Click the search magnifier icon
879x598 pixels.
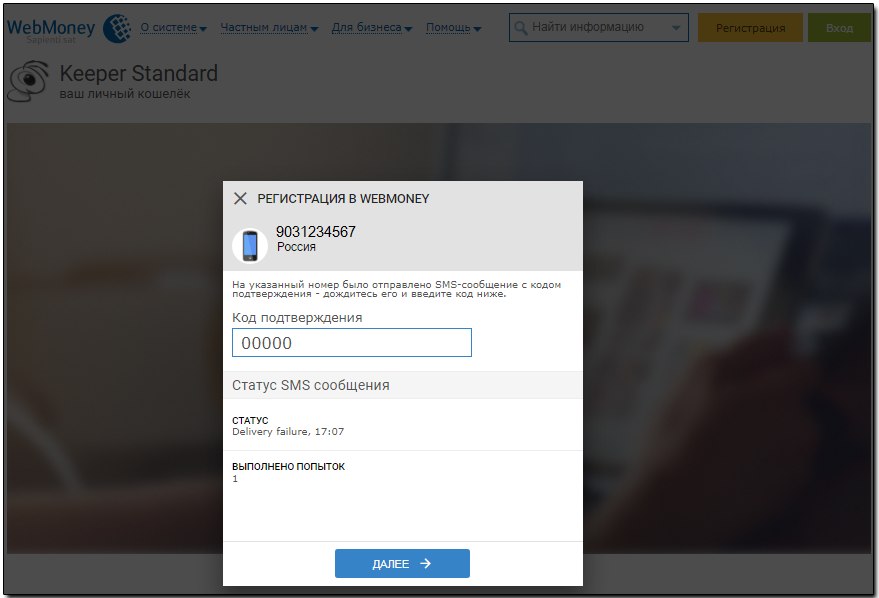tap(521, 28)
